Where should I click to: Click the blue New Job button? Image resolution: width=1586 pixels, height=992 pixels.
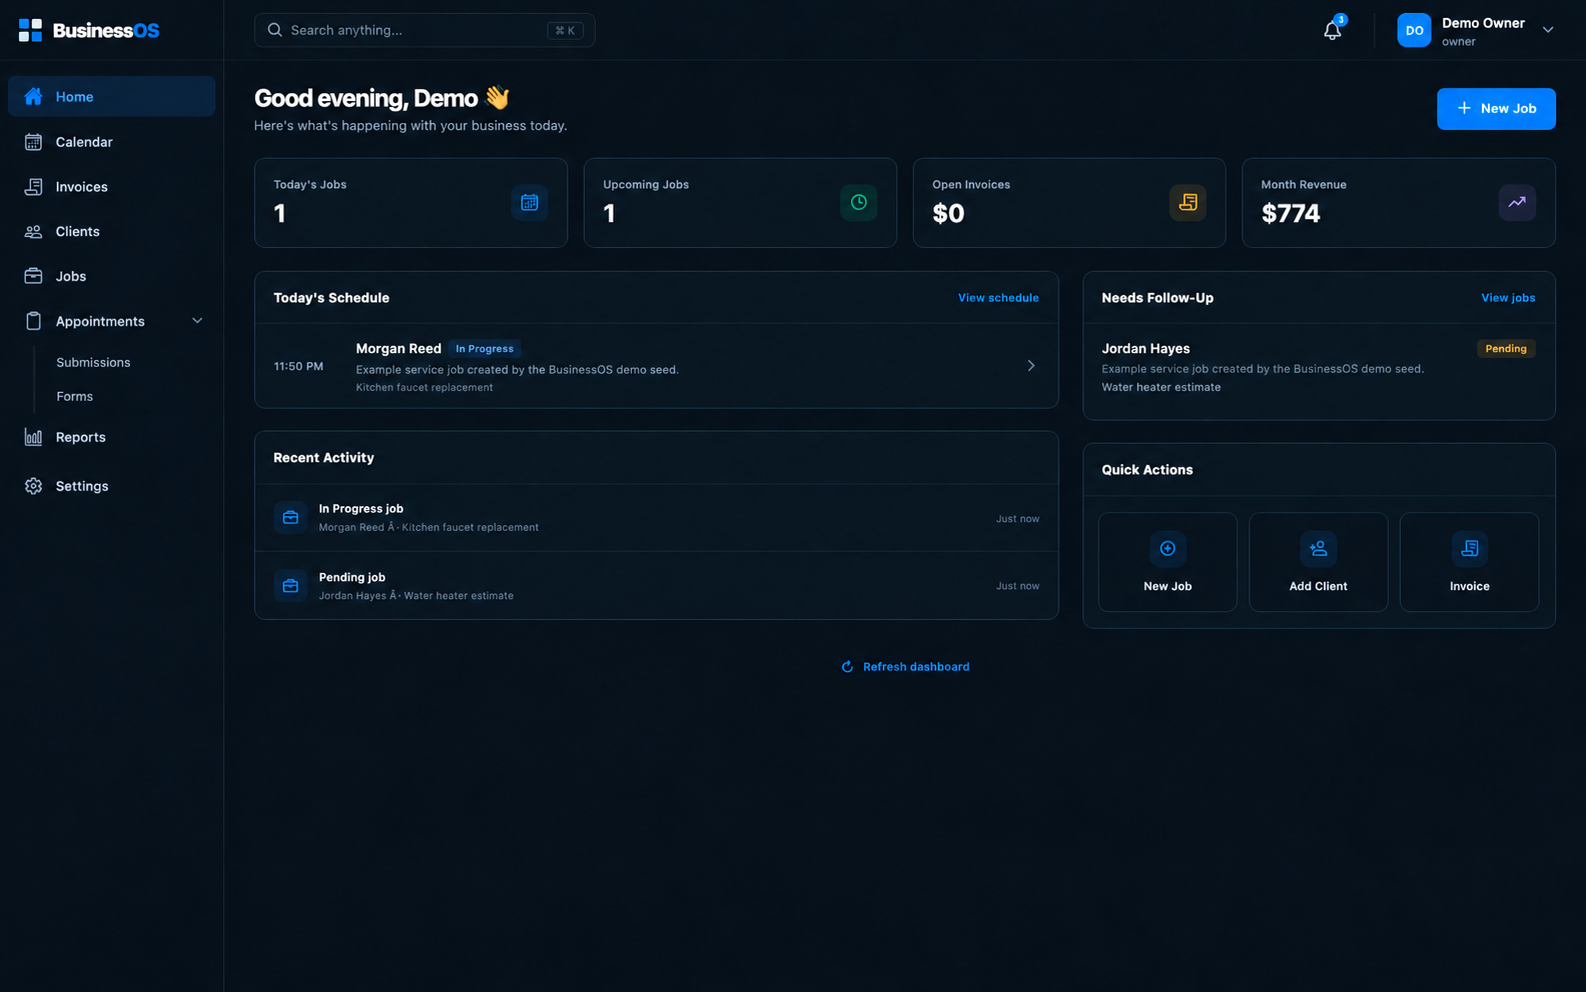[1496, 108]
